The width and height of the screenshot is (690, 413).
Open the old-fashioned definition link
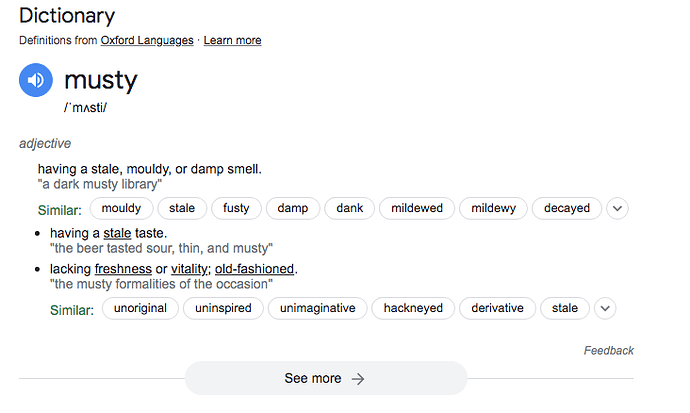coord(254,269)
